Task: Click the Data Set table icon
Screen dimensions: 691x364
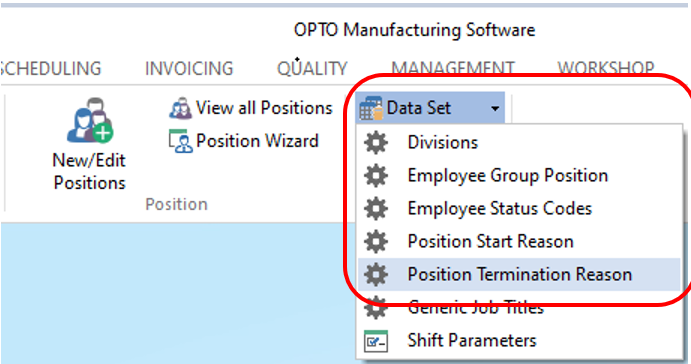Action: [371, 108]
